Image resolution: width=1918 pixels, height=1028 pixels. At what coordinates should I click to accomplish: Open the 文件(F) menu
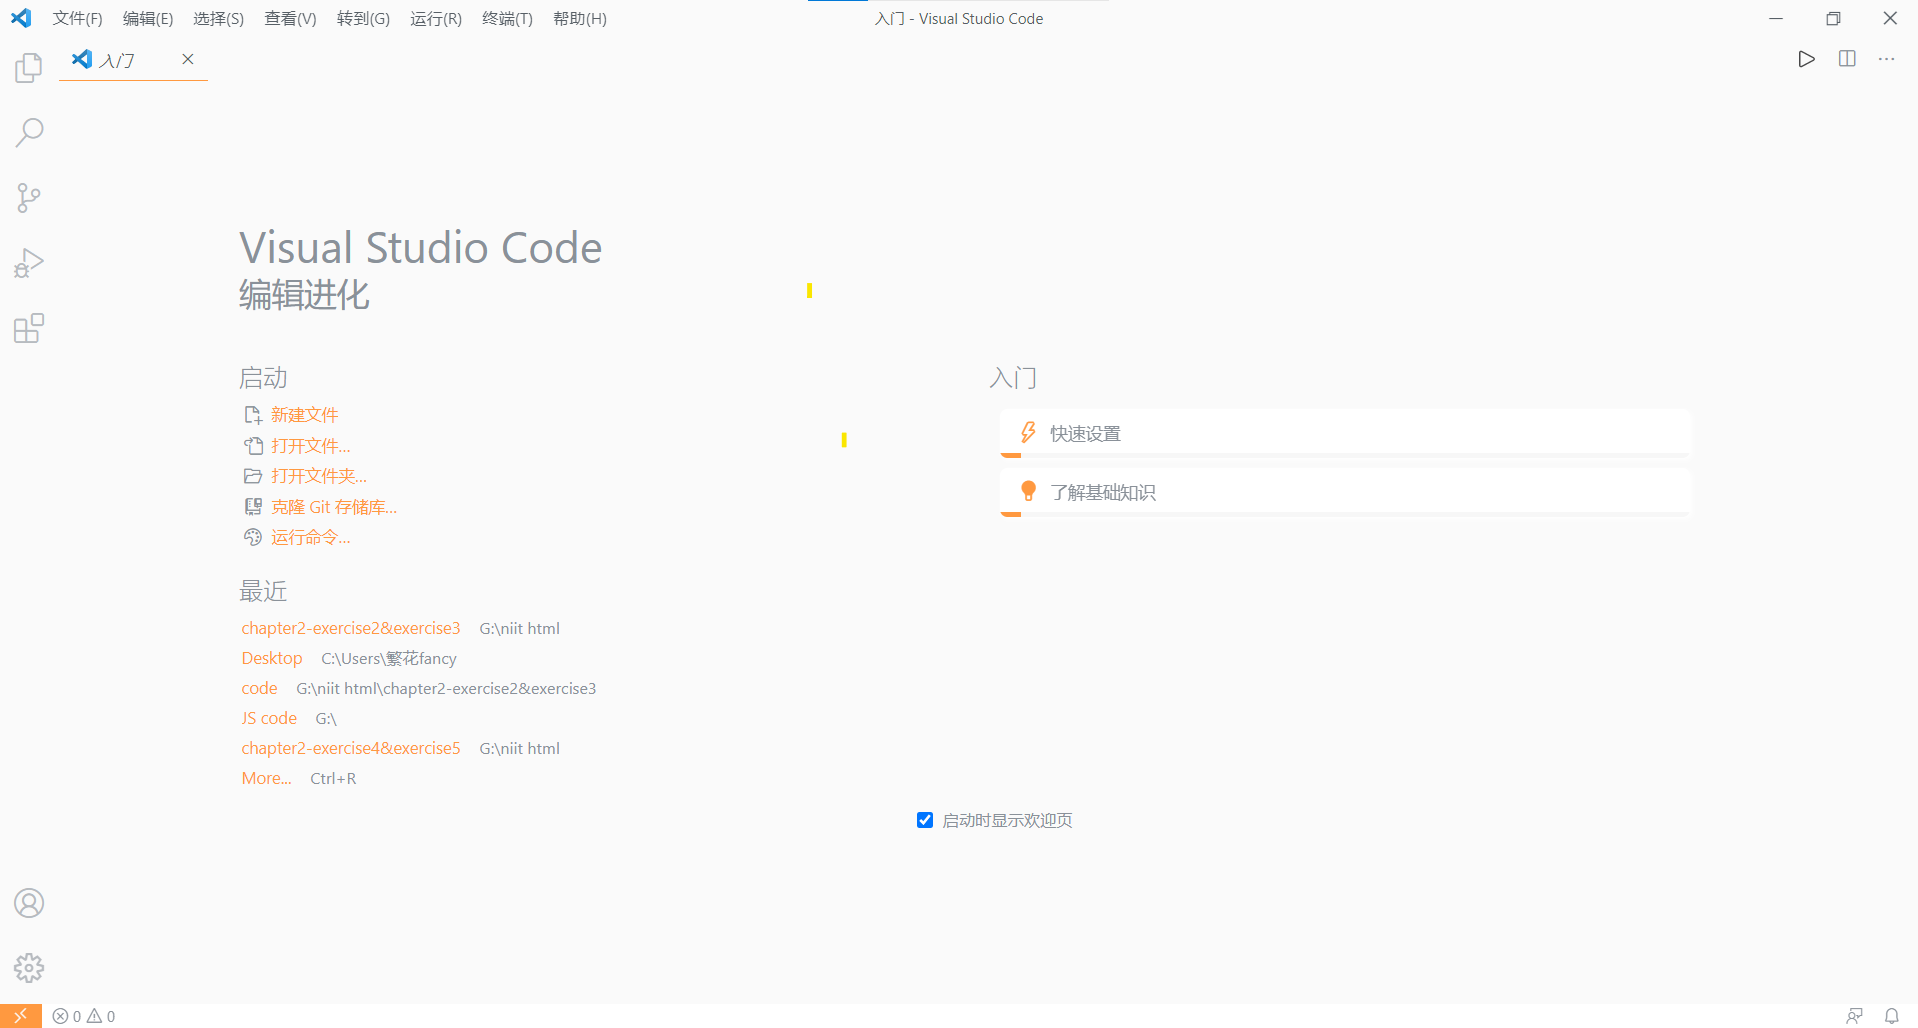coord(77,19)
